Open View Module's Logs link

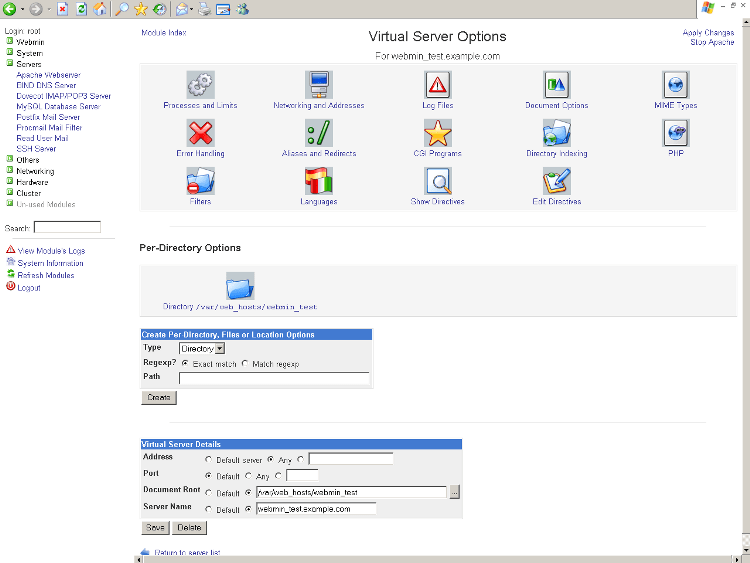[x=51, y=251]
